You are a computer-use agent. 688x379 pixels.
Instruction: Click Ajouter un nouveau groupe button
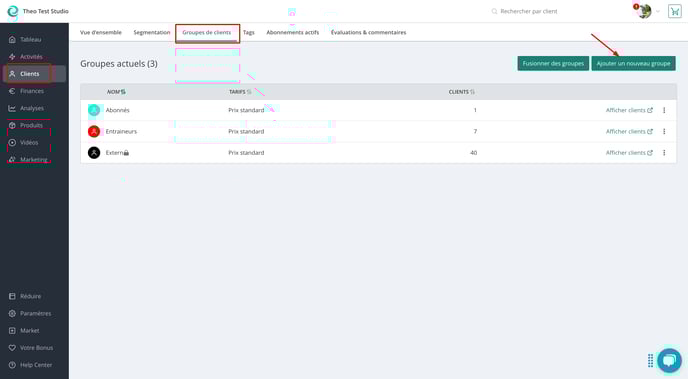pos(633,64)
